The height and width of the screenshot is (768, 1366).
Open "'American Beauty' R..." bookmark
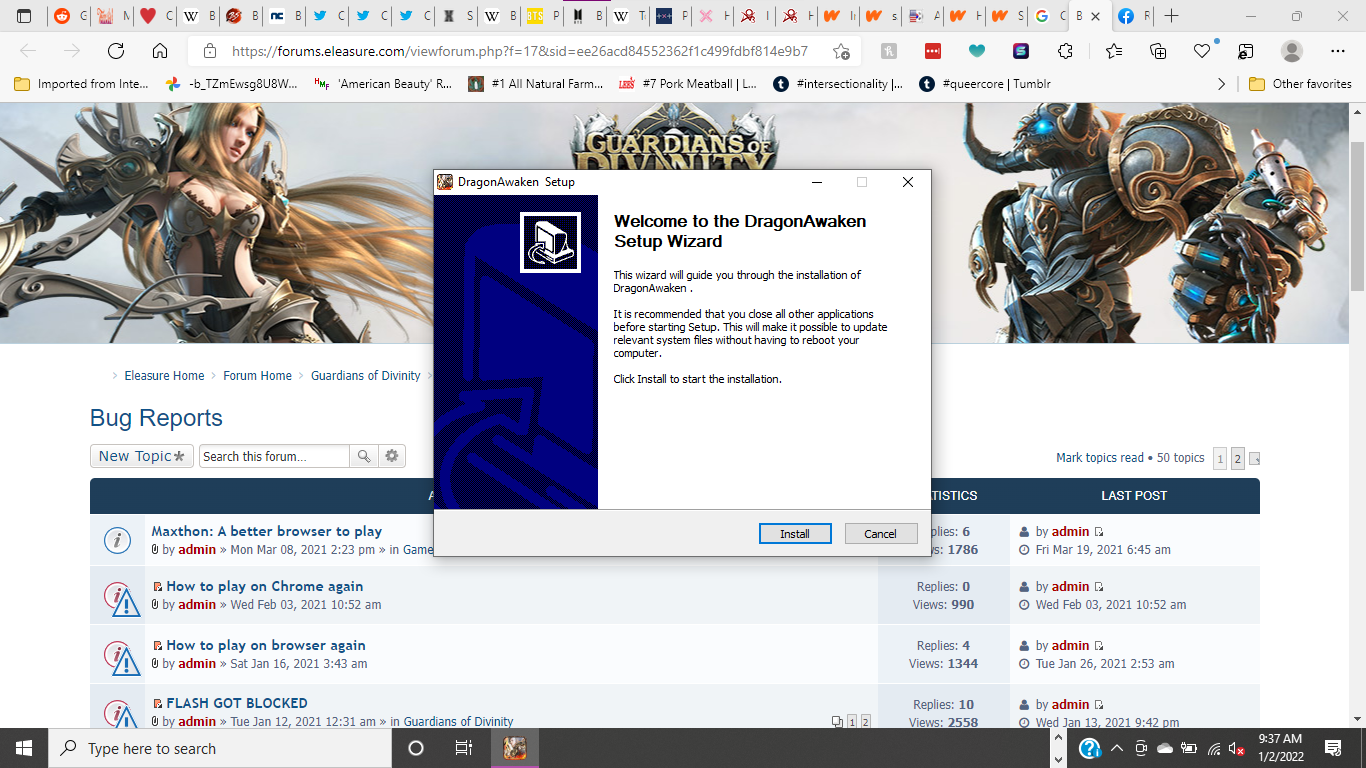[382, 84]
